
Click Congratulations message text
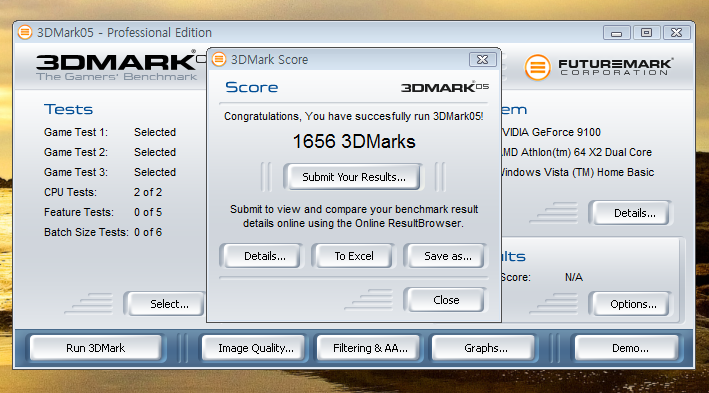point(354,116)
